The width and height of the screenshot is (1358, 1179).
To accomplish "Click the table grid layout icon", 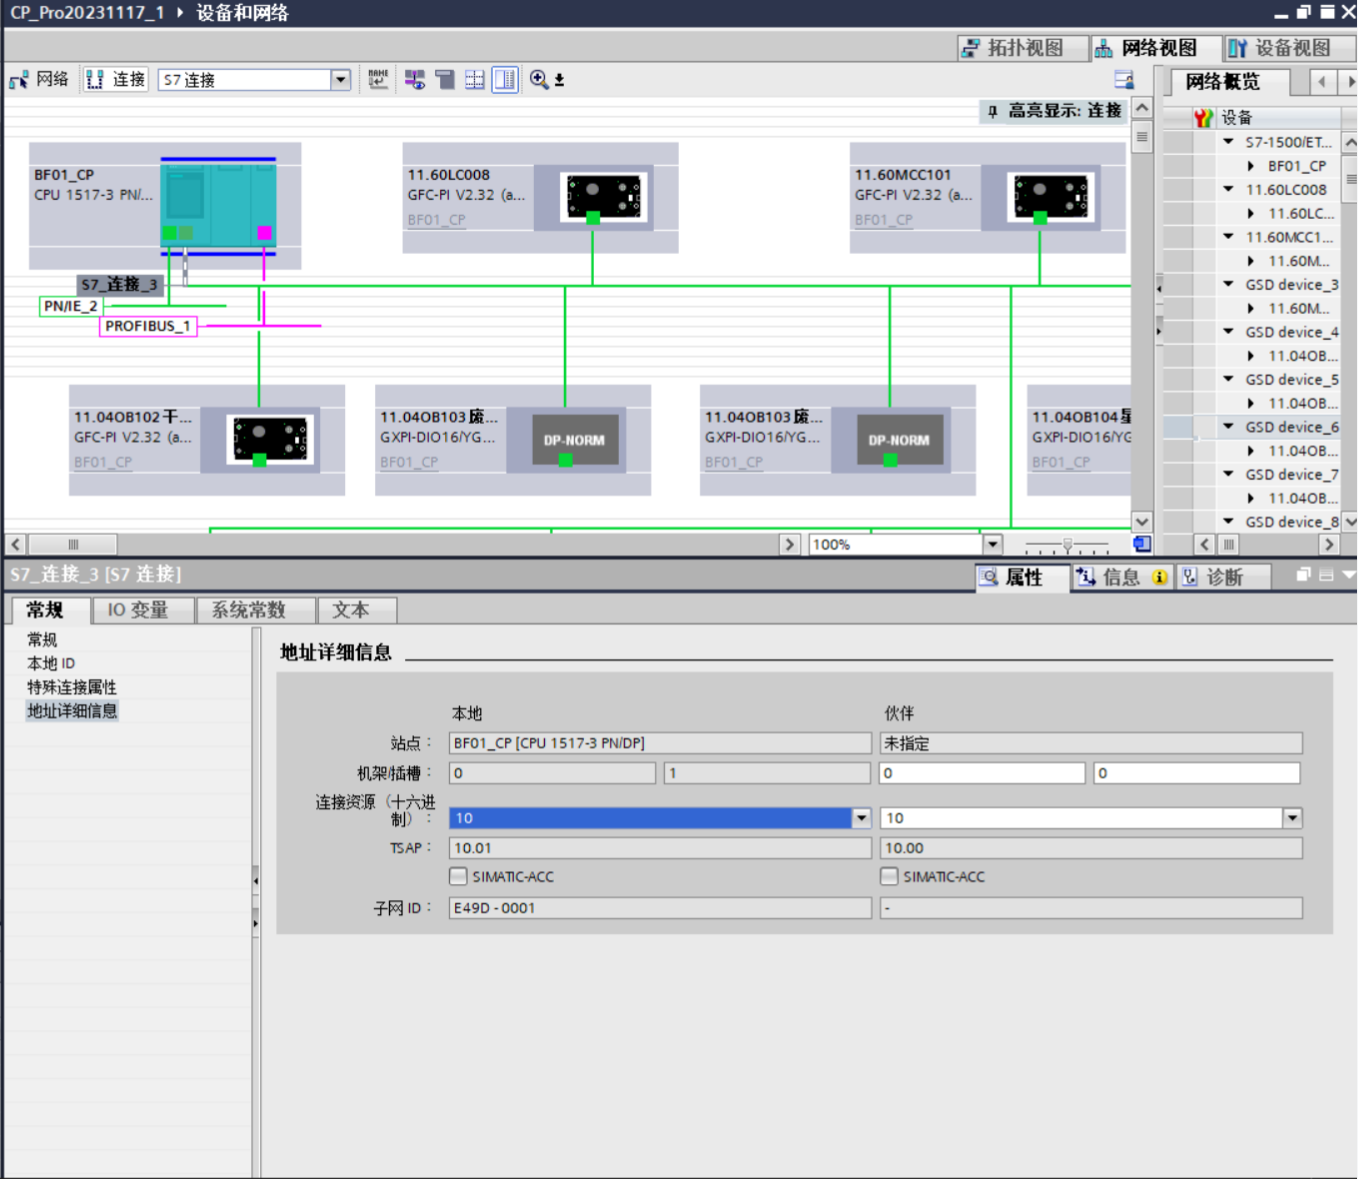I will point(475,79).
